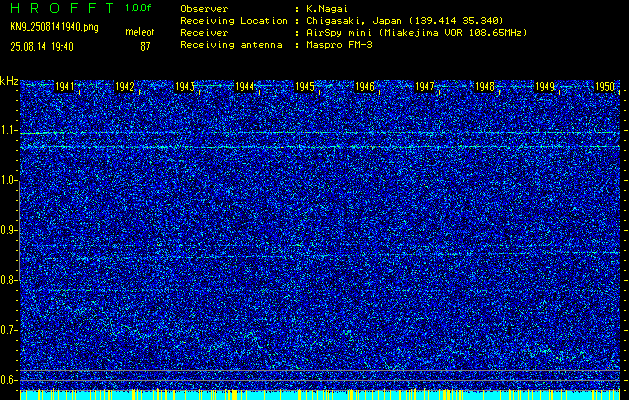
Task: Click the 1.1 frequency axis label
Action: [8, 130]
